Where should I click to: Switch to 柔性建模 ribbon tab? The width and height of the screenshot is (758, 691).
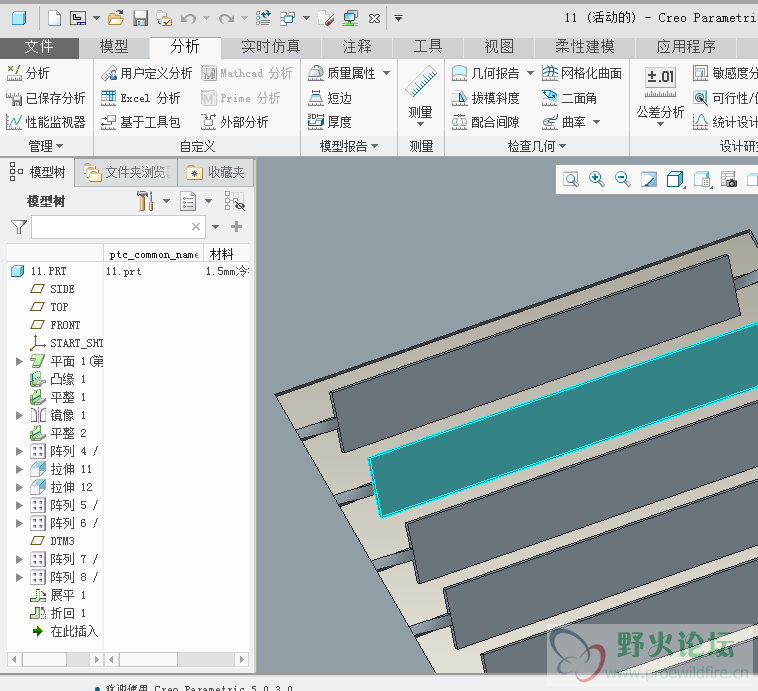tap(584, 47)
